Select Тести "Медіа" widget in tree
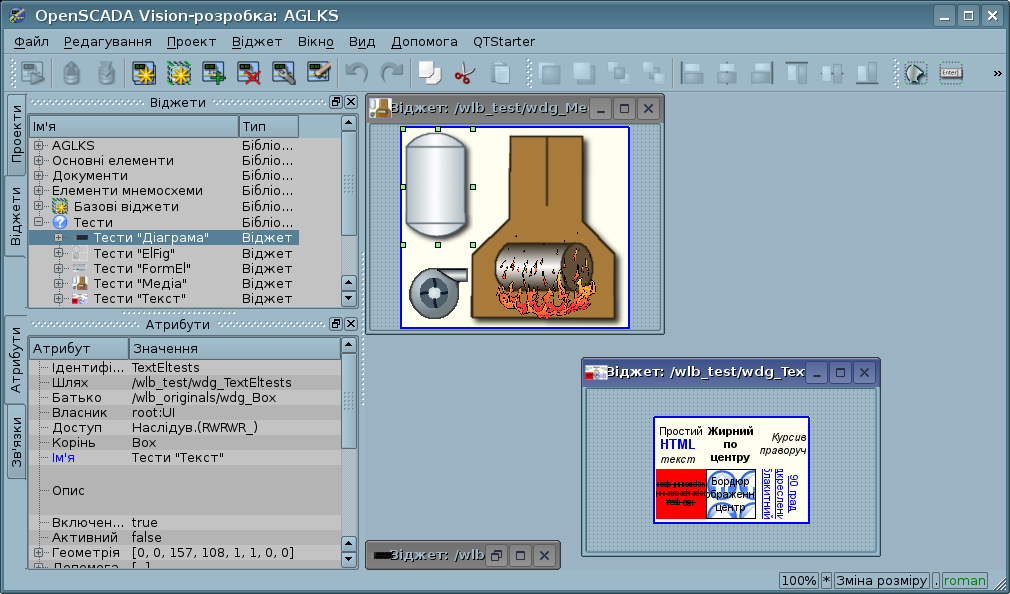The image size is (1010, 594). coord(139,283)
